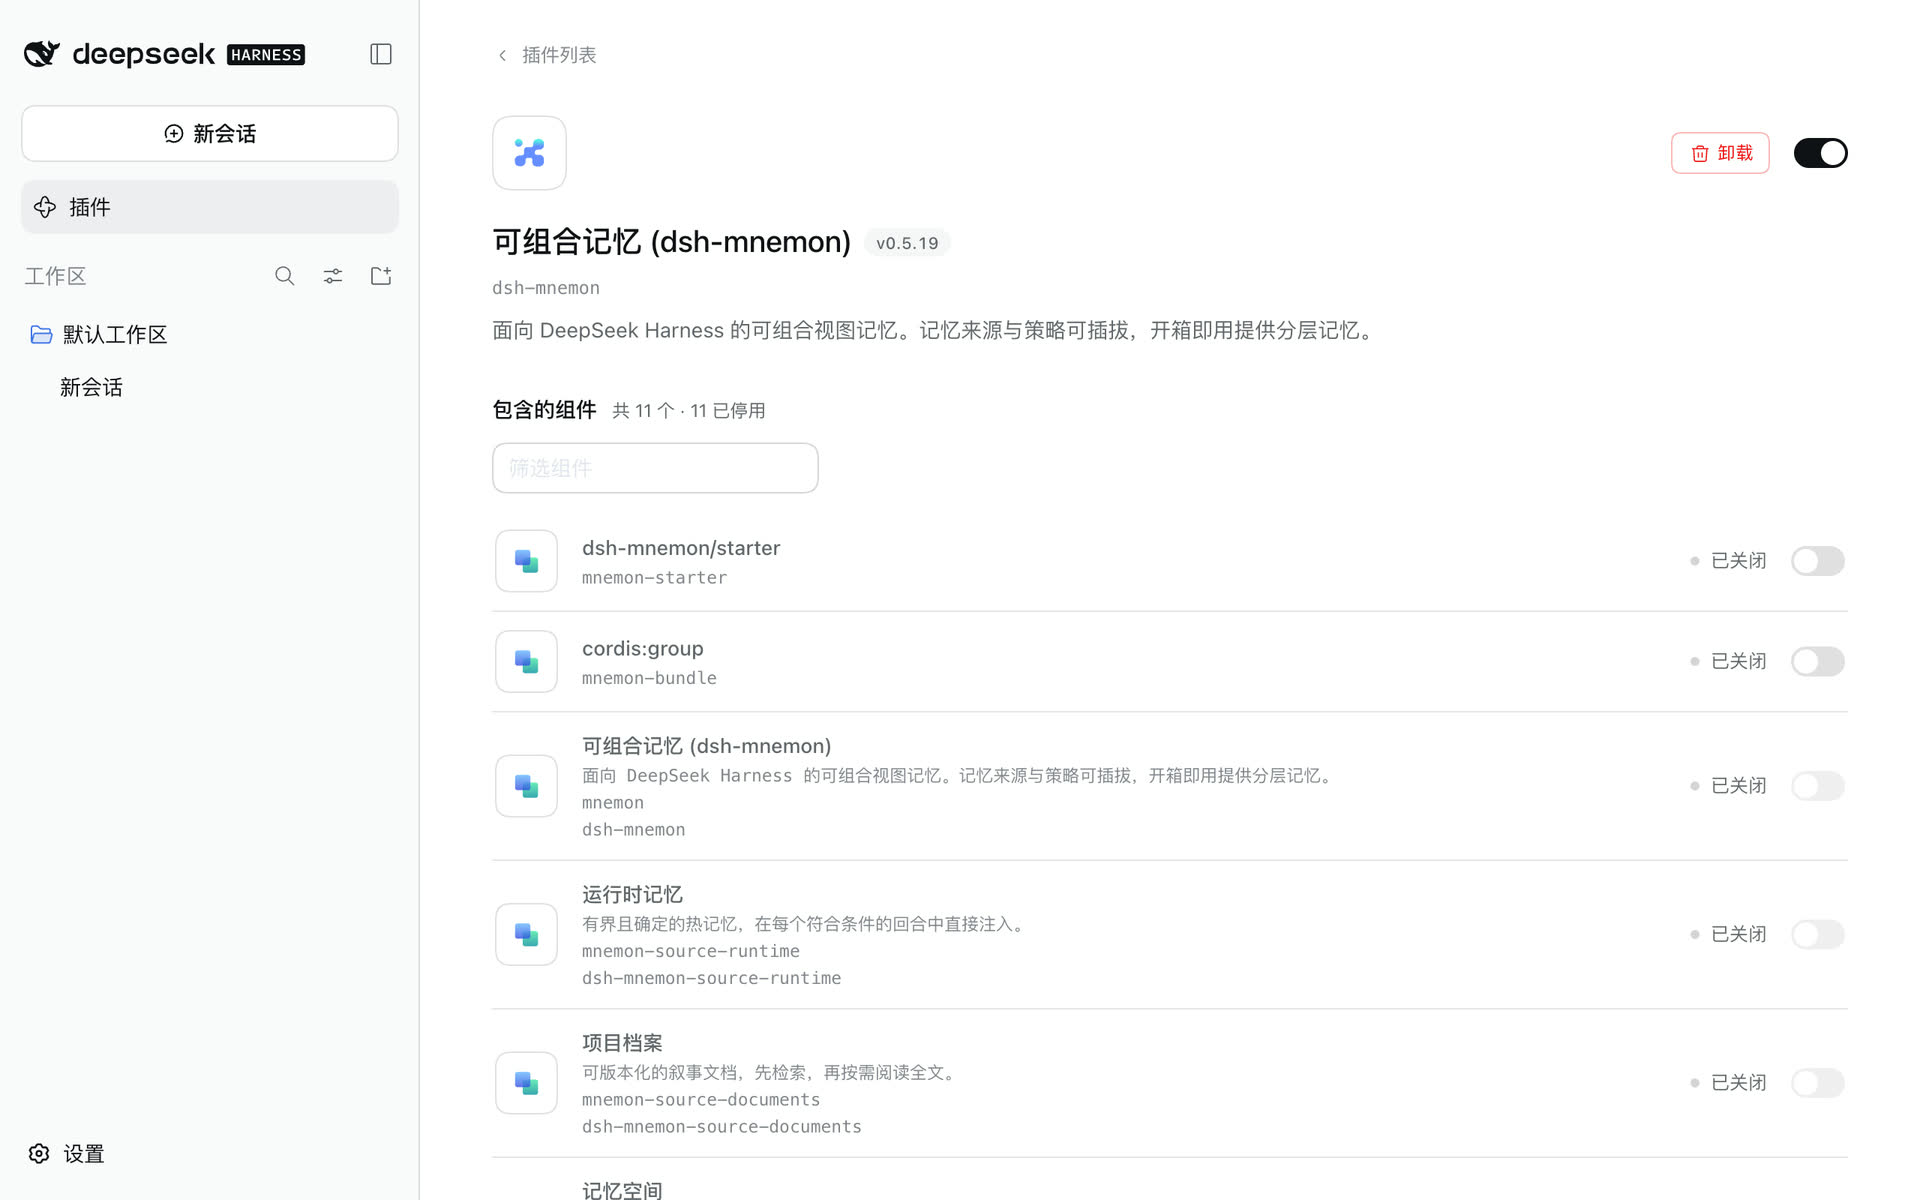
Task: Enable the dsh-mnemon/starter component
Action: click(1817, 561)
